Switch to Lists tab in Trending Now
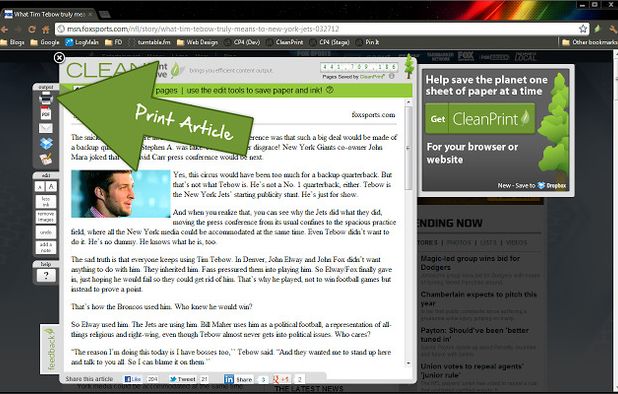The height and width of the screenshot is (394, 618). tap(488, 242)
